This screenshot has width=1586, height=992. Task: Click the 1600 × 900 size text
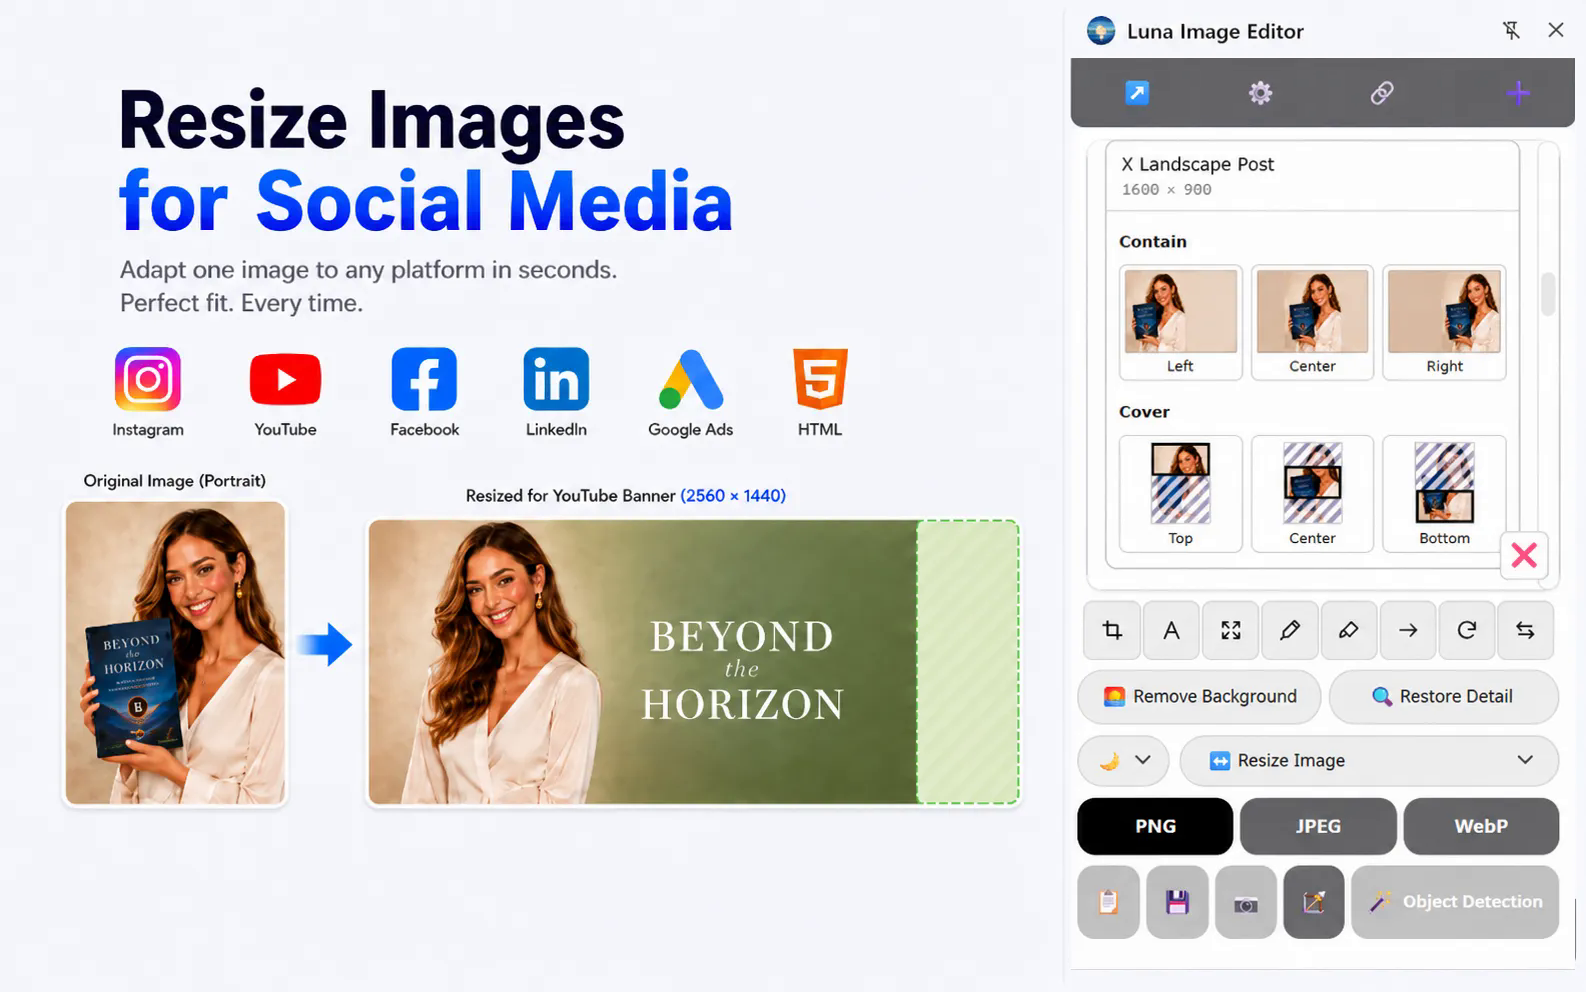1166,189
